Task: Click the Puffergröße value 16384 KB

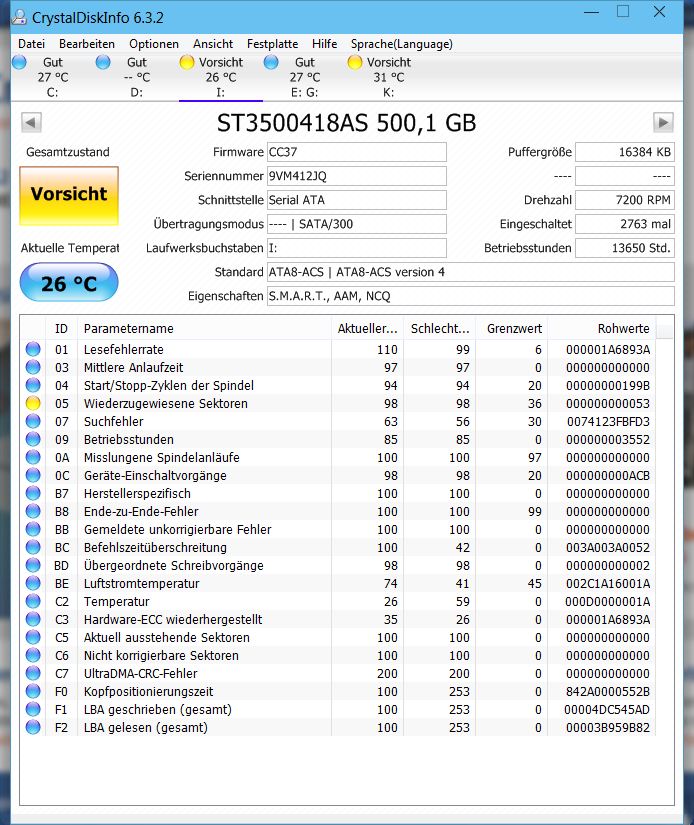Action: pos(625,152)
